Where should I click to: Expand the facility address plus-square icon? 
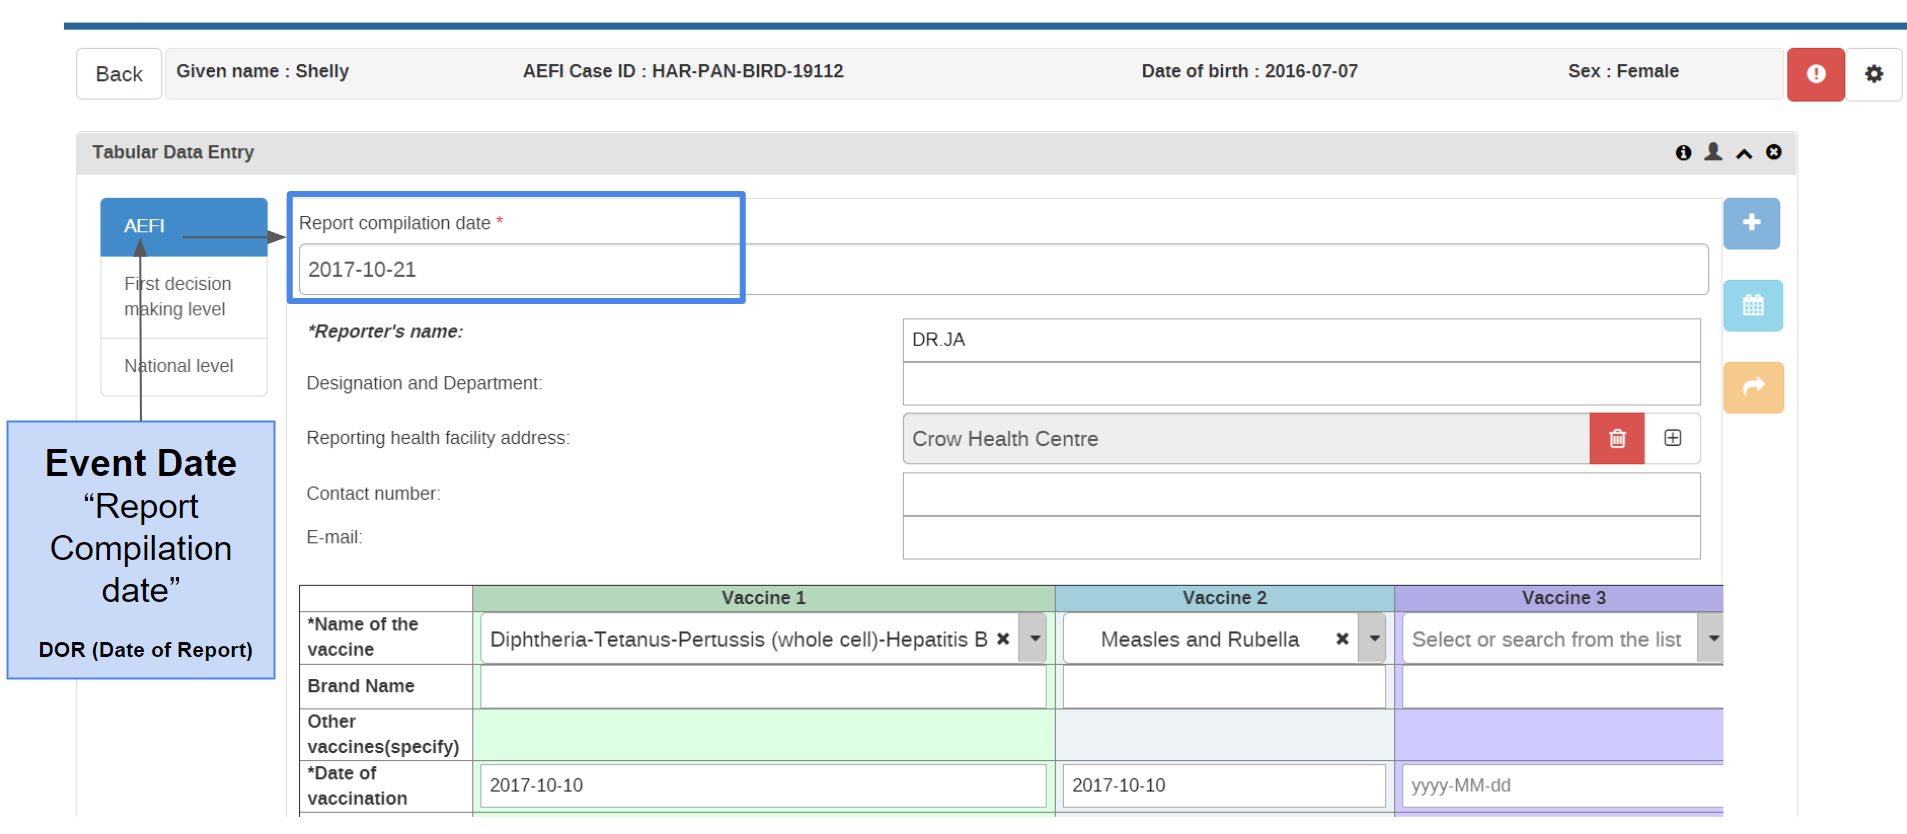click(x=1672, y=438)
